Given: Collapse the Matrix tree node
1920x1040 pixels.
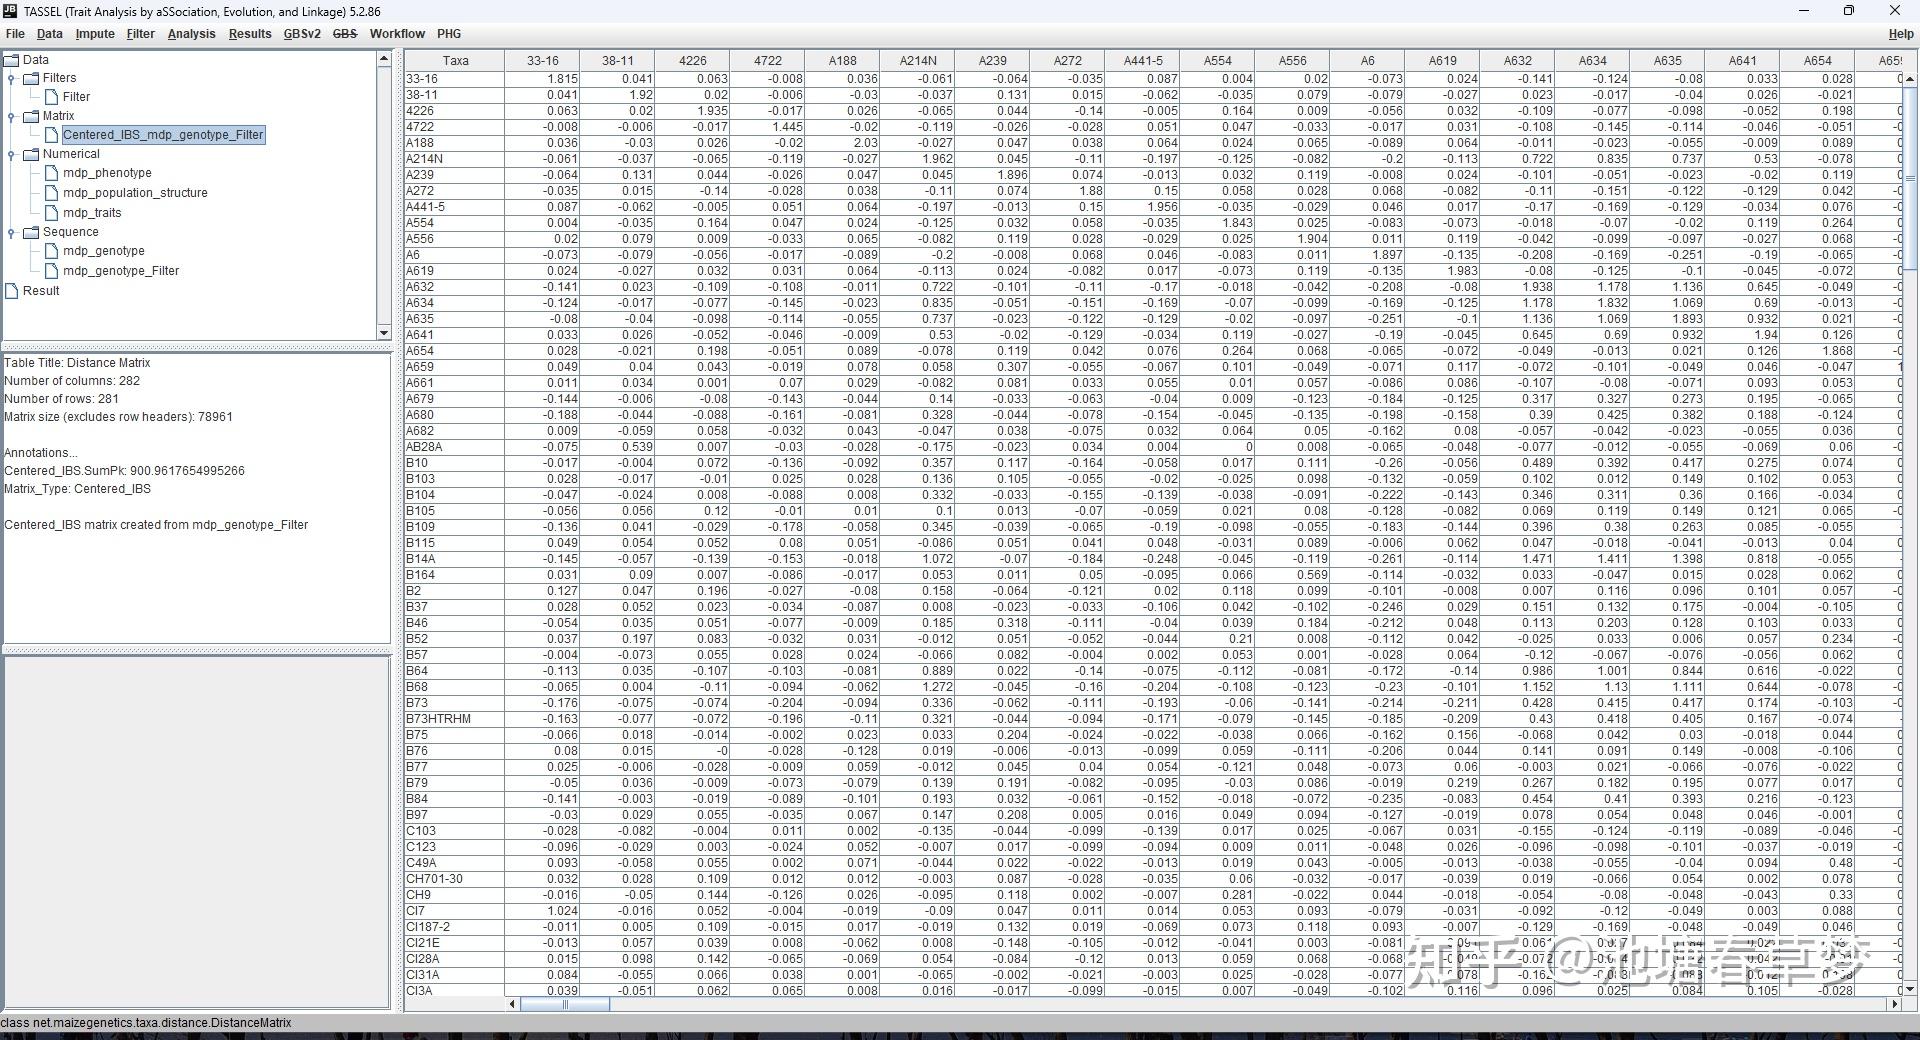Looking at the screenshot, I should click(x=11, y=116).
